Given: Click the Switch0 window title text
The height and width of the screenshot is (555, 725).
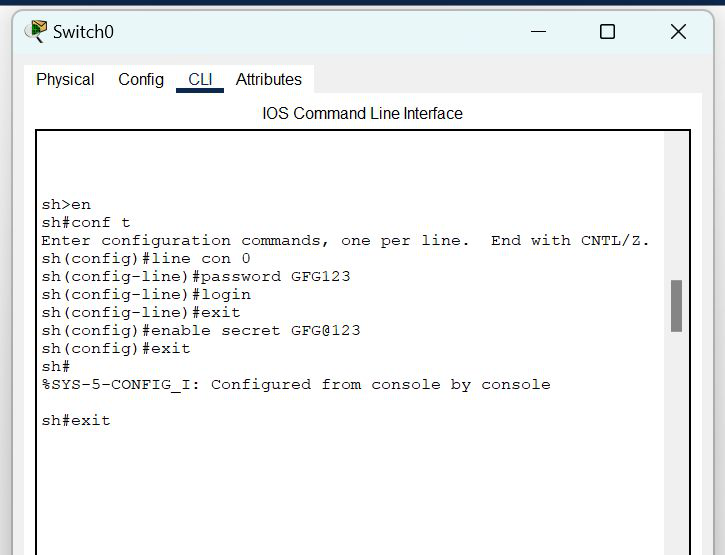Looking at the screenshot, I should click(x=83, y=32).
